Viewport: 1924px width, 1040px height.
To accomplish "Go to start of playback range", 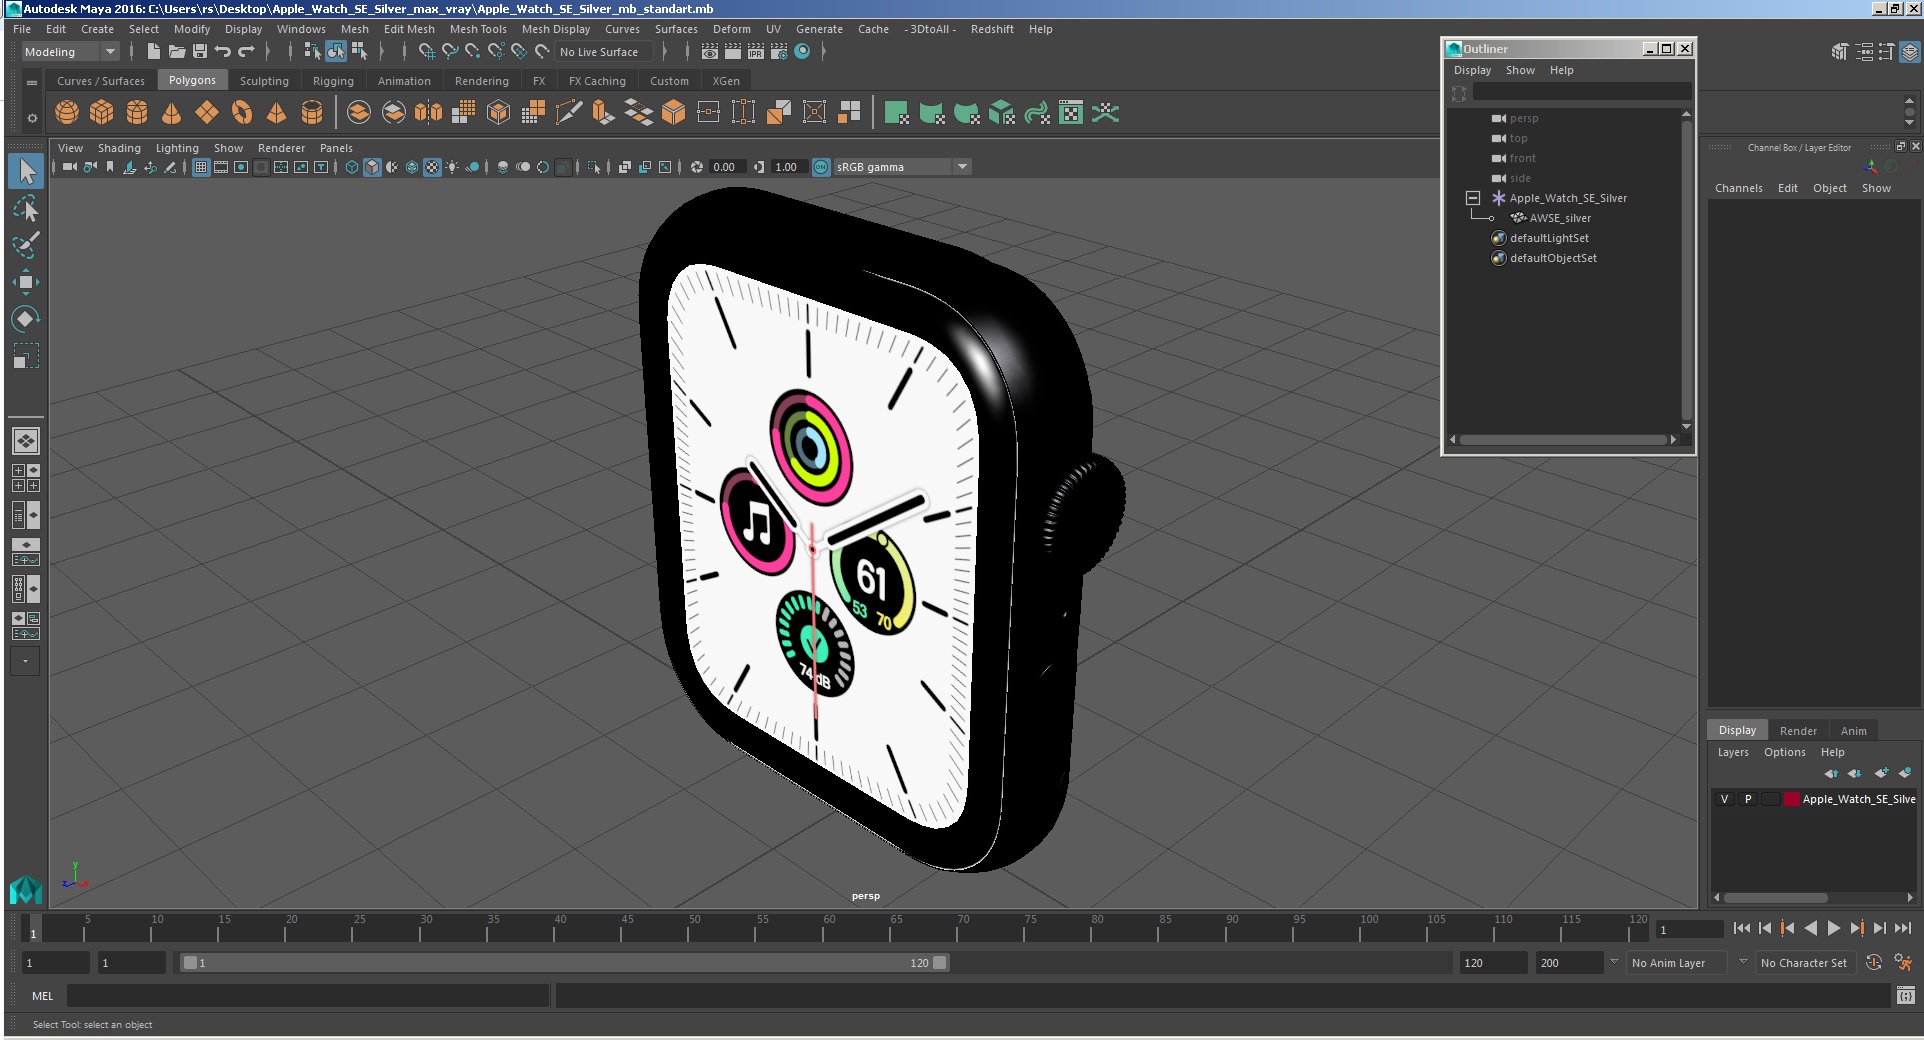I will tap(1741, 928).
